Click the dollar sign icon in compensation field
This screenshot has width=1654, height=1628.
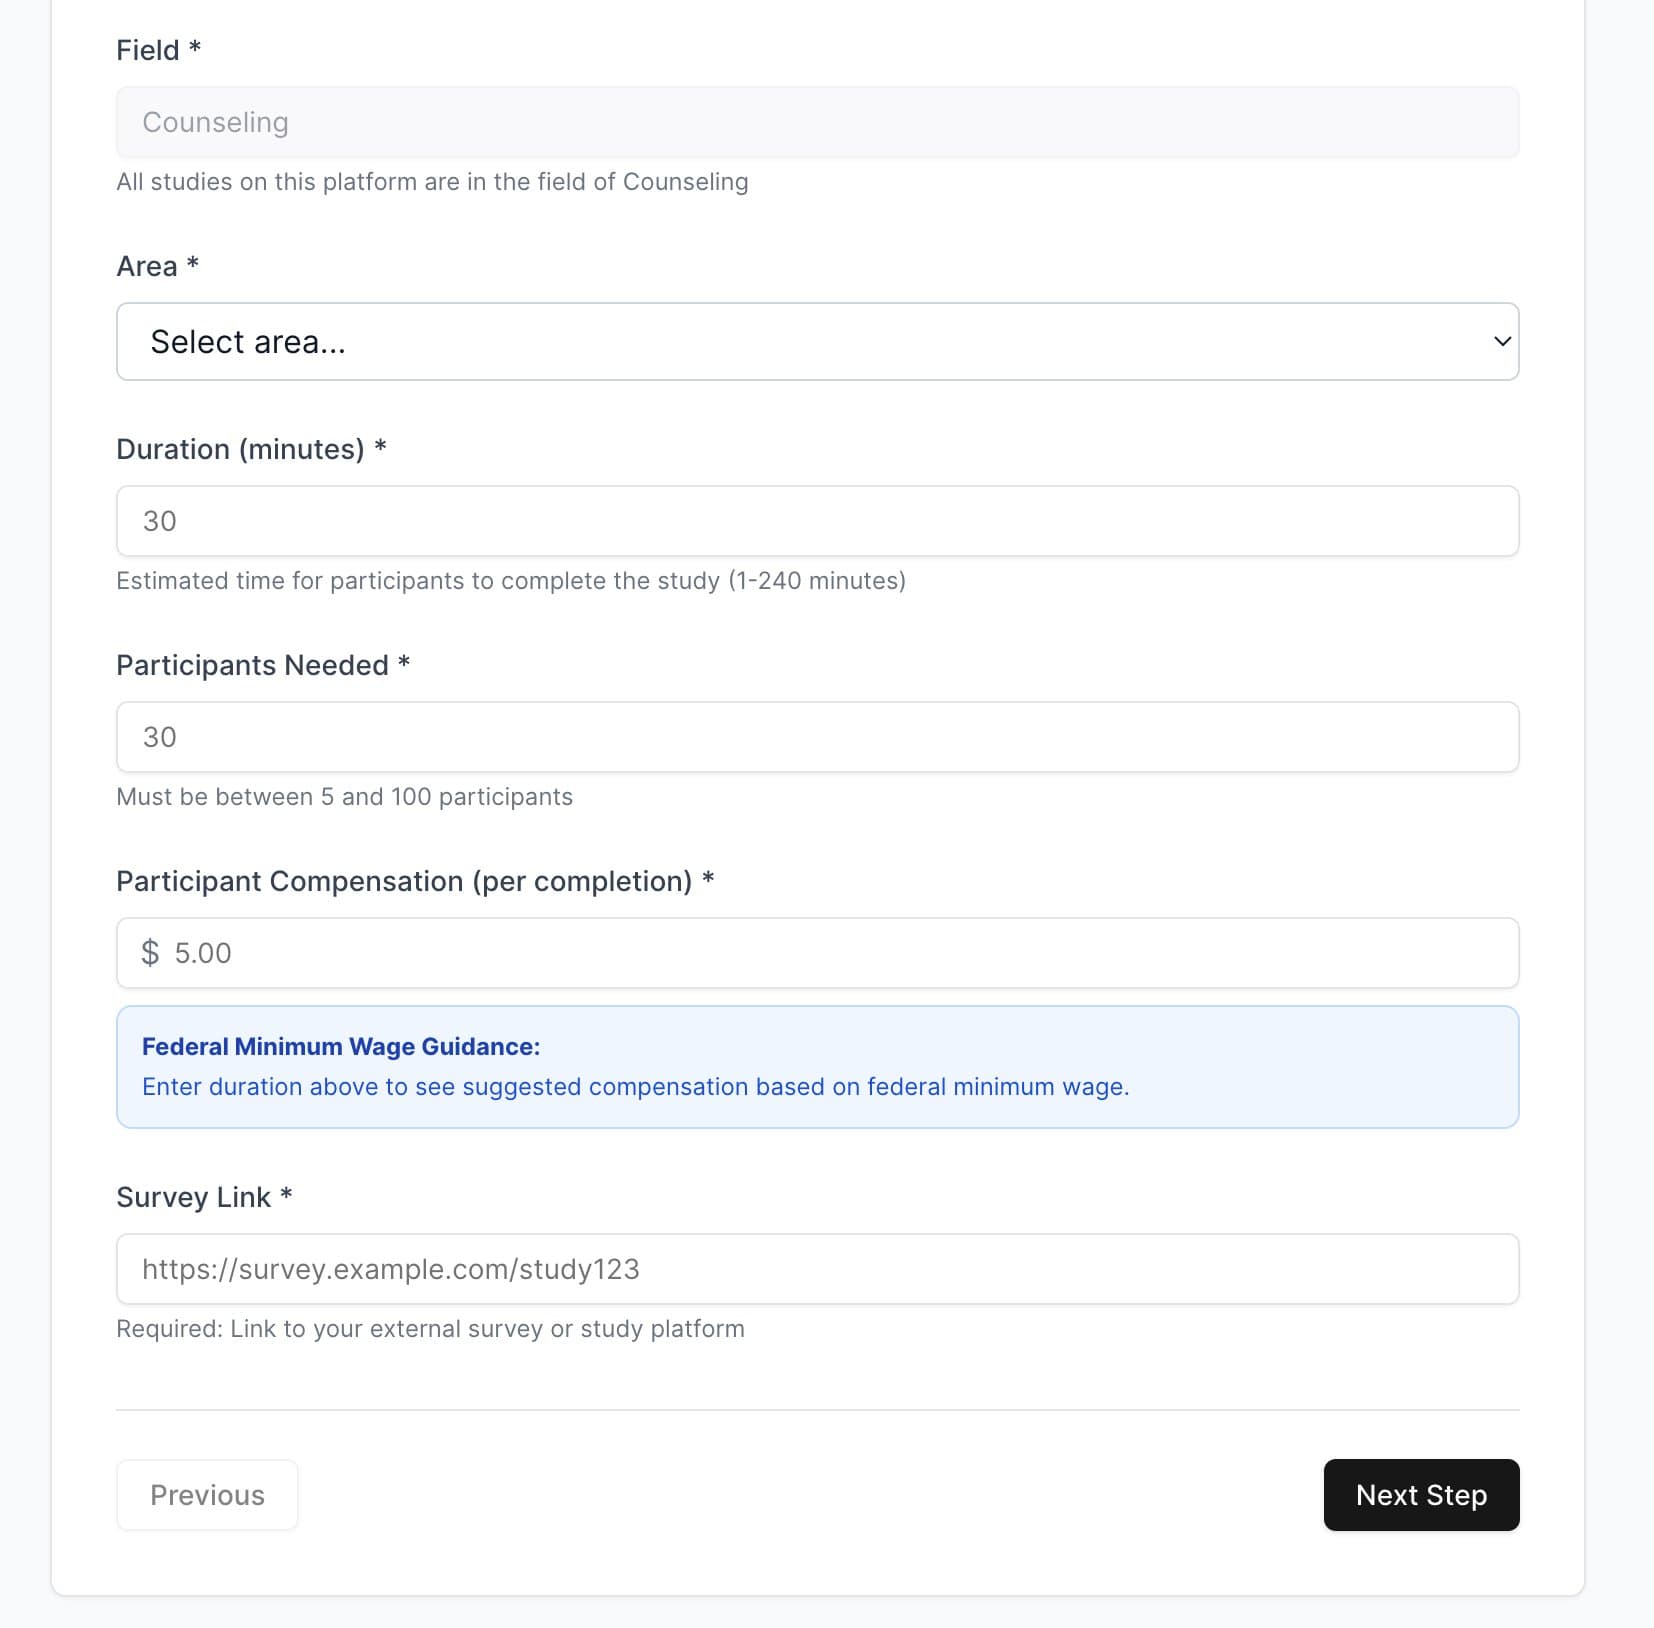pos(150,953)
